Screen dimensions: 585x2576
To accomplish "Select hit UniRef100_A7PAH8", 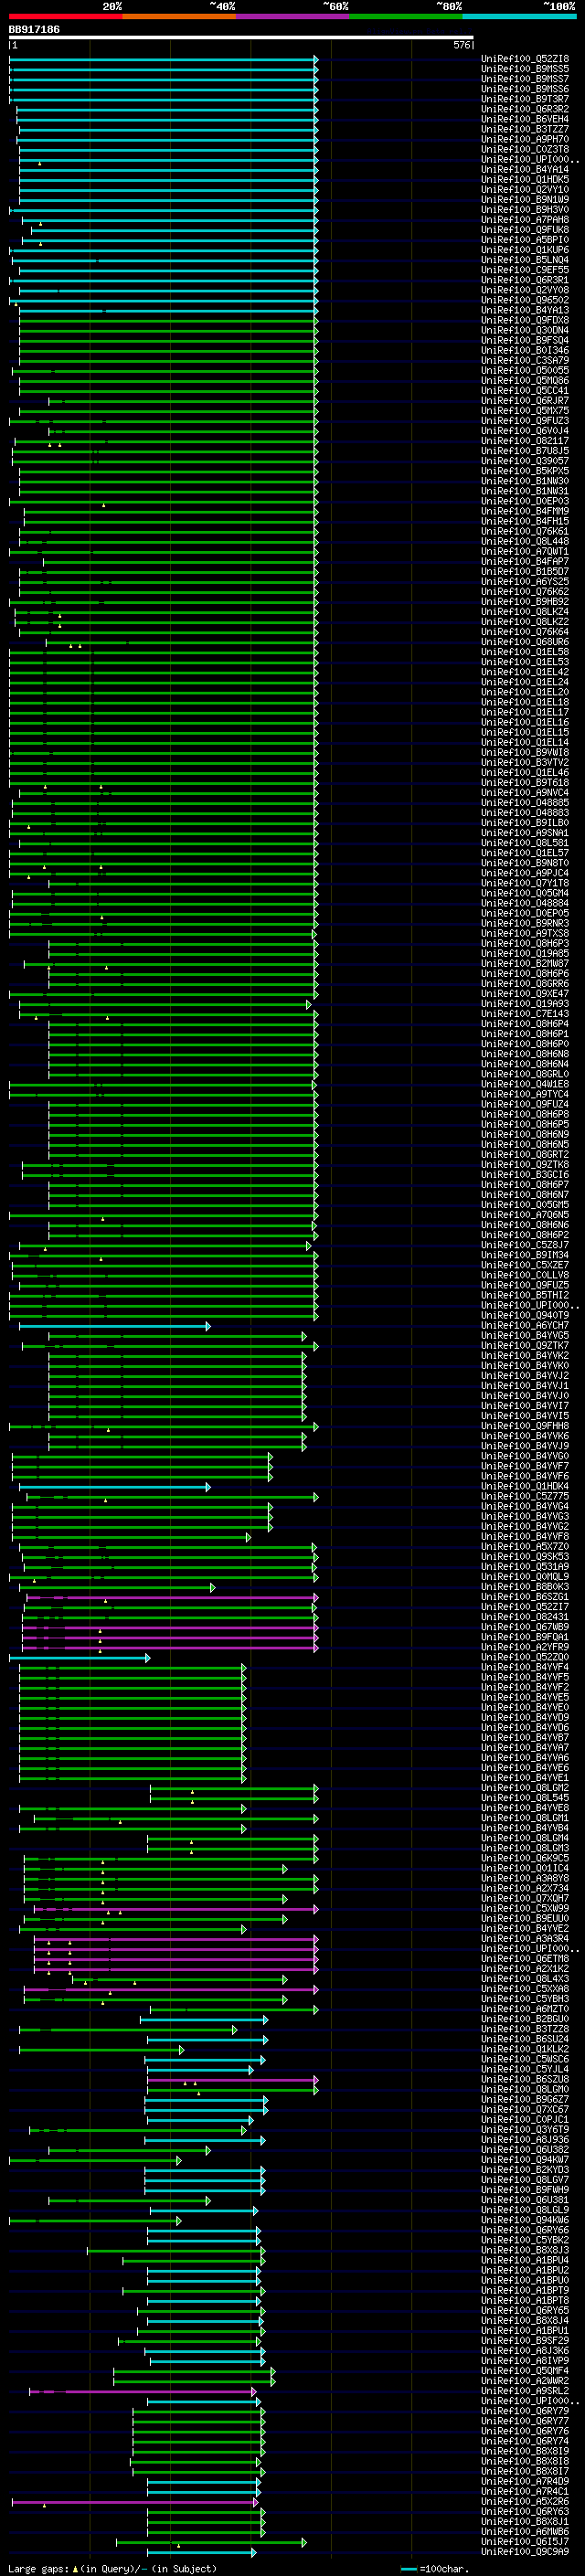I will (x=525, y=219).
